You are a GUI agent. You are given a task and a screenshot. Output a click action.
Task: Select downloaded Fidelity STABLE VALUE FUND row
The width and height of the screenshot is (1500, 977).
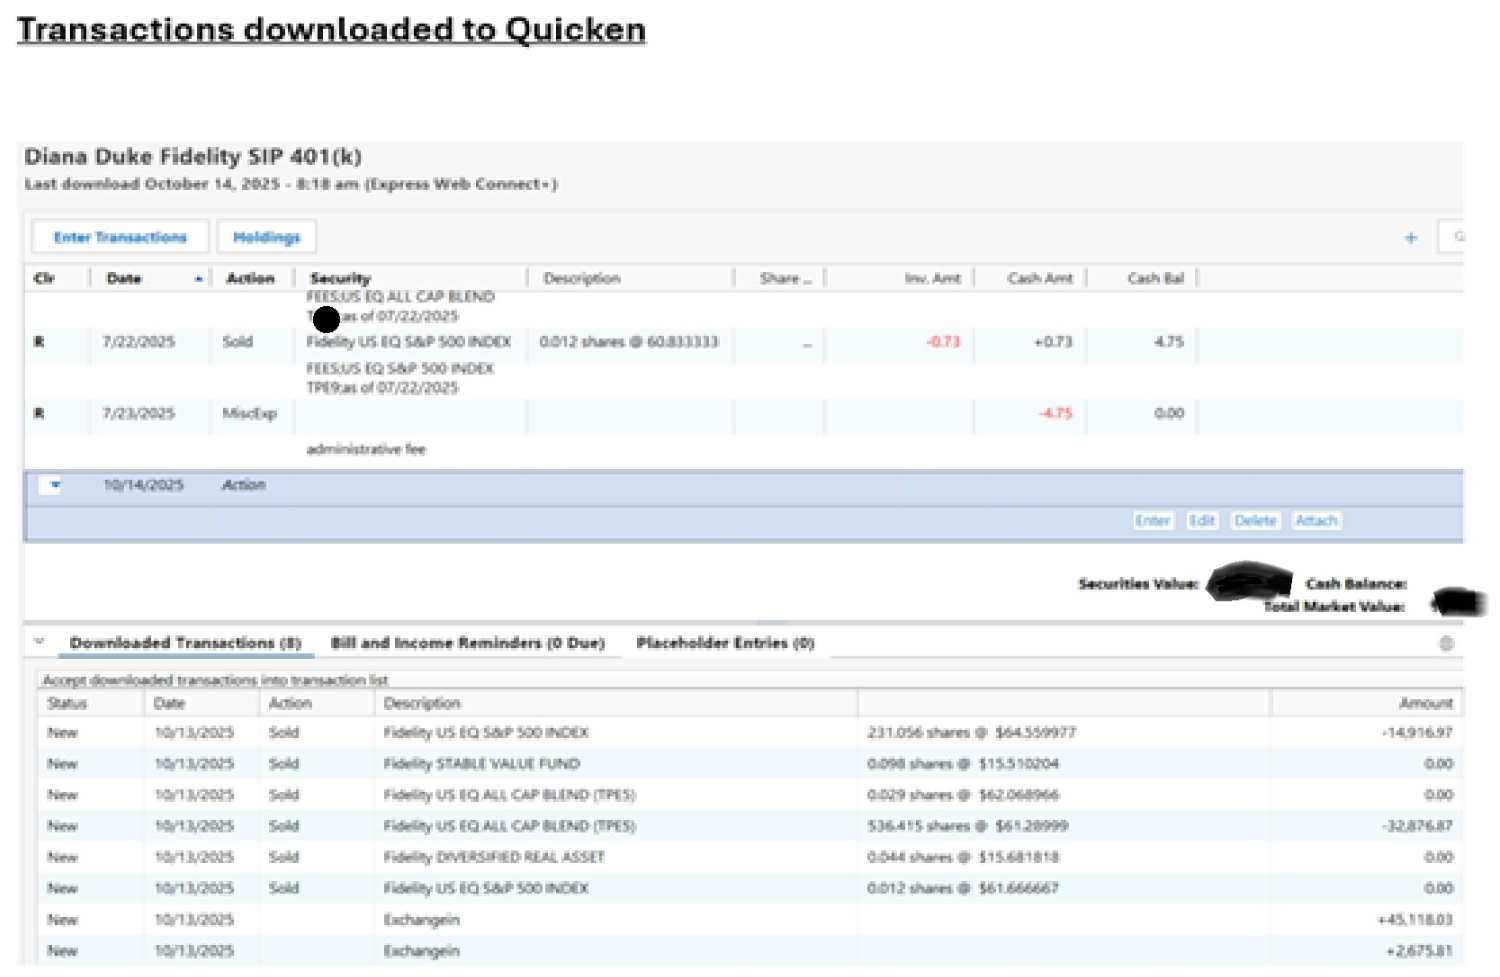[750, 764]
